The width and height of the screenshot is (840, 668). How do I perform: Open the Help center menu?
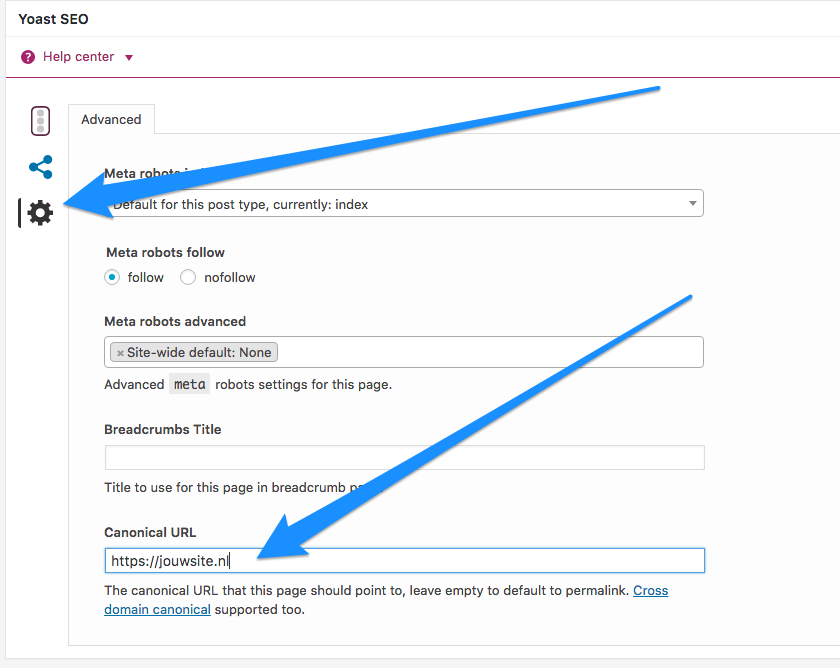(78, 57)
